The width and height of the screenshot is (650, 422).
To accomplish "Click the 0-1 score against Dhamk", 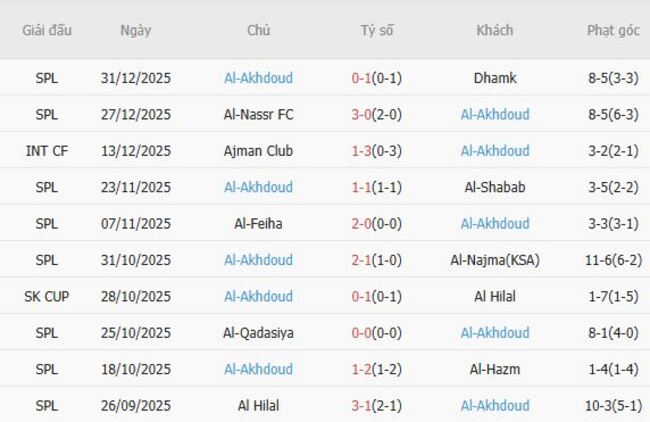I will [362, 78].
